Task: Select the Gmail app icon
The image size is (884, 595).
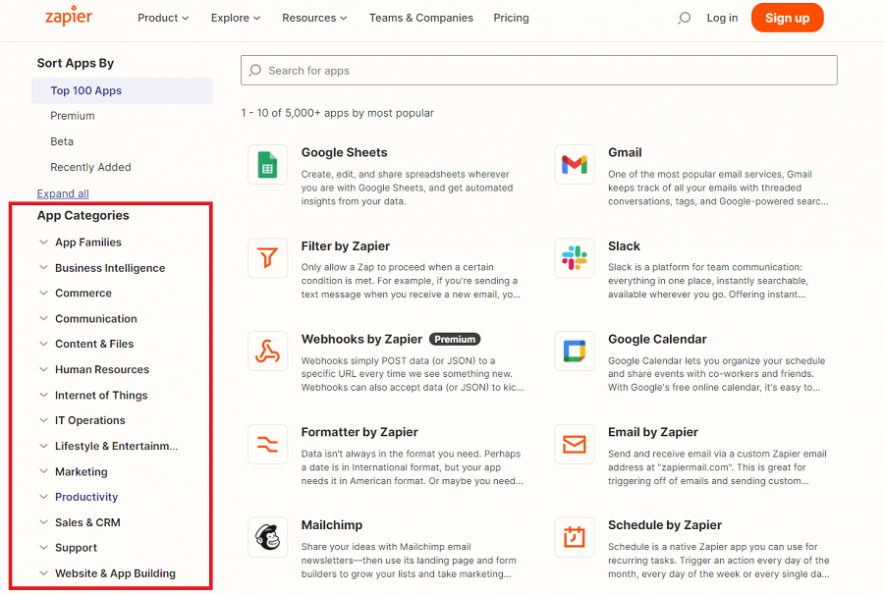Action: point(574,164)
